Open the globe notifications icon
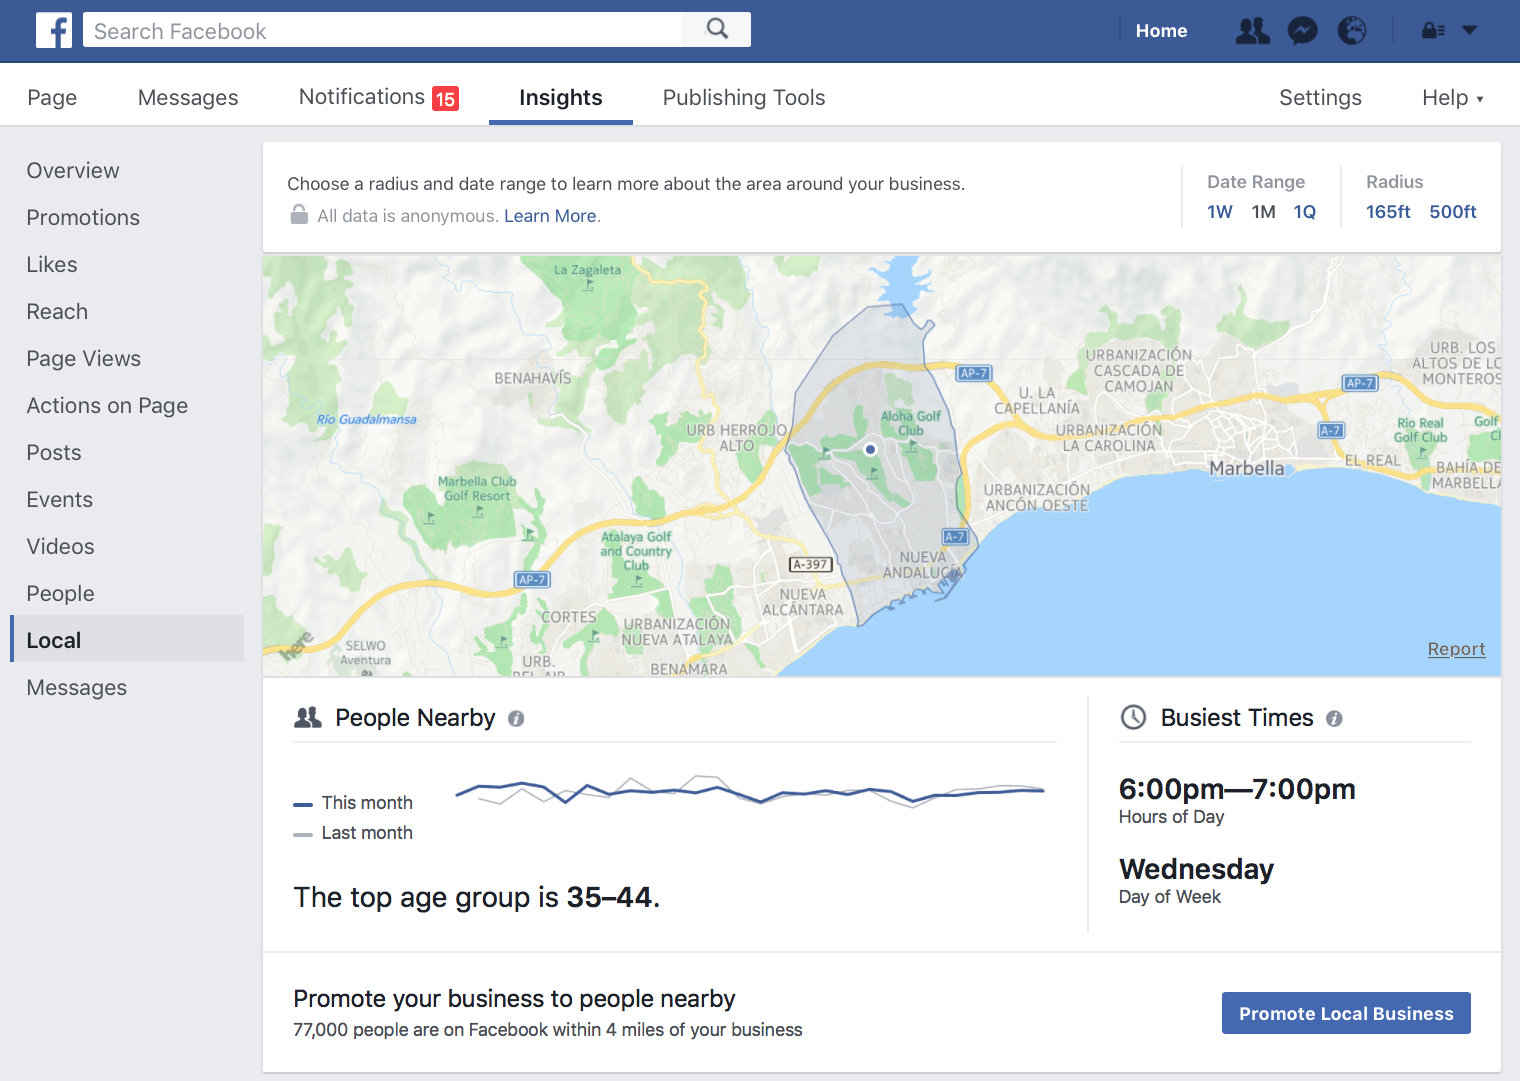The height and width of the screenshot is (1081, 1520). click(x=1352, y=31)
